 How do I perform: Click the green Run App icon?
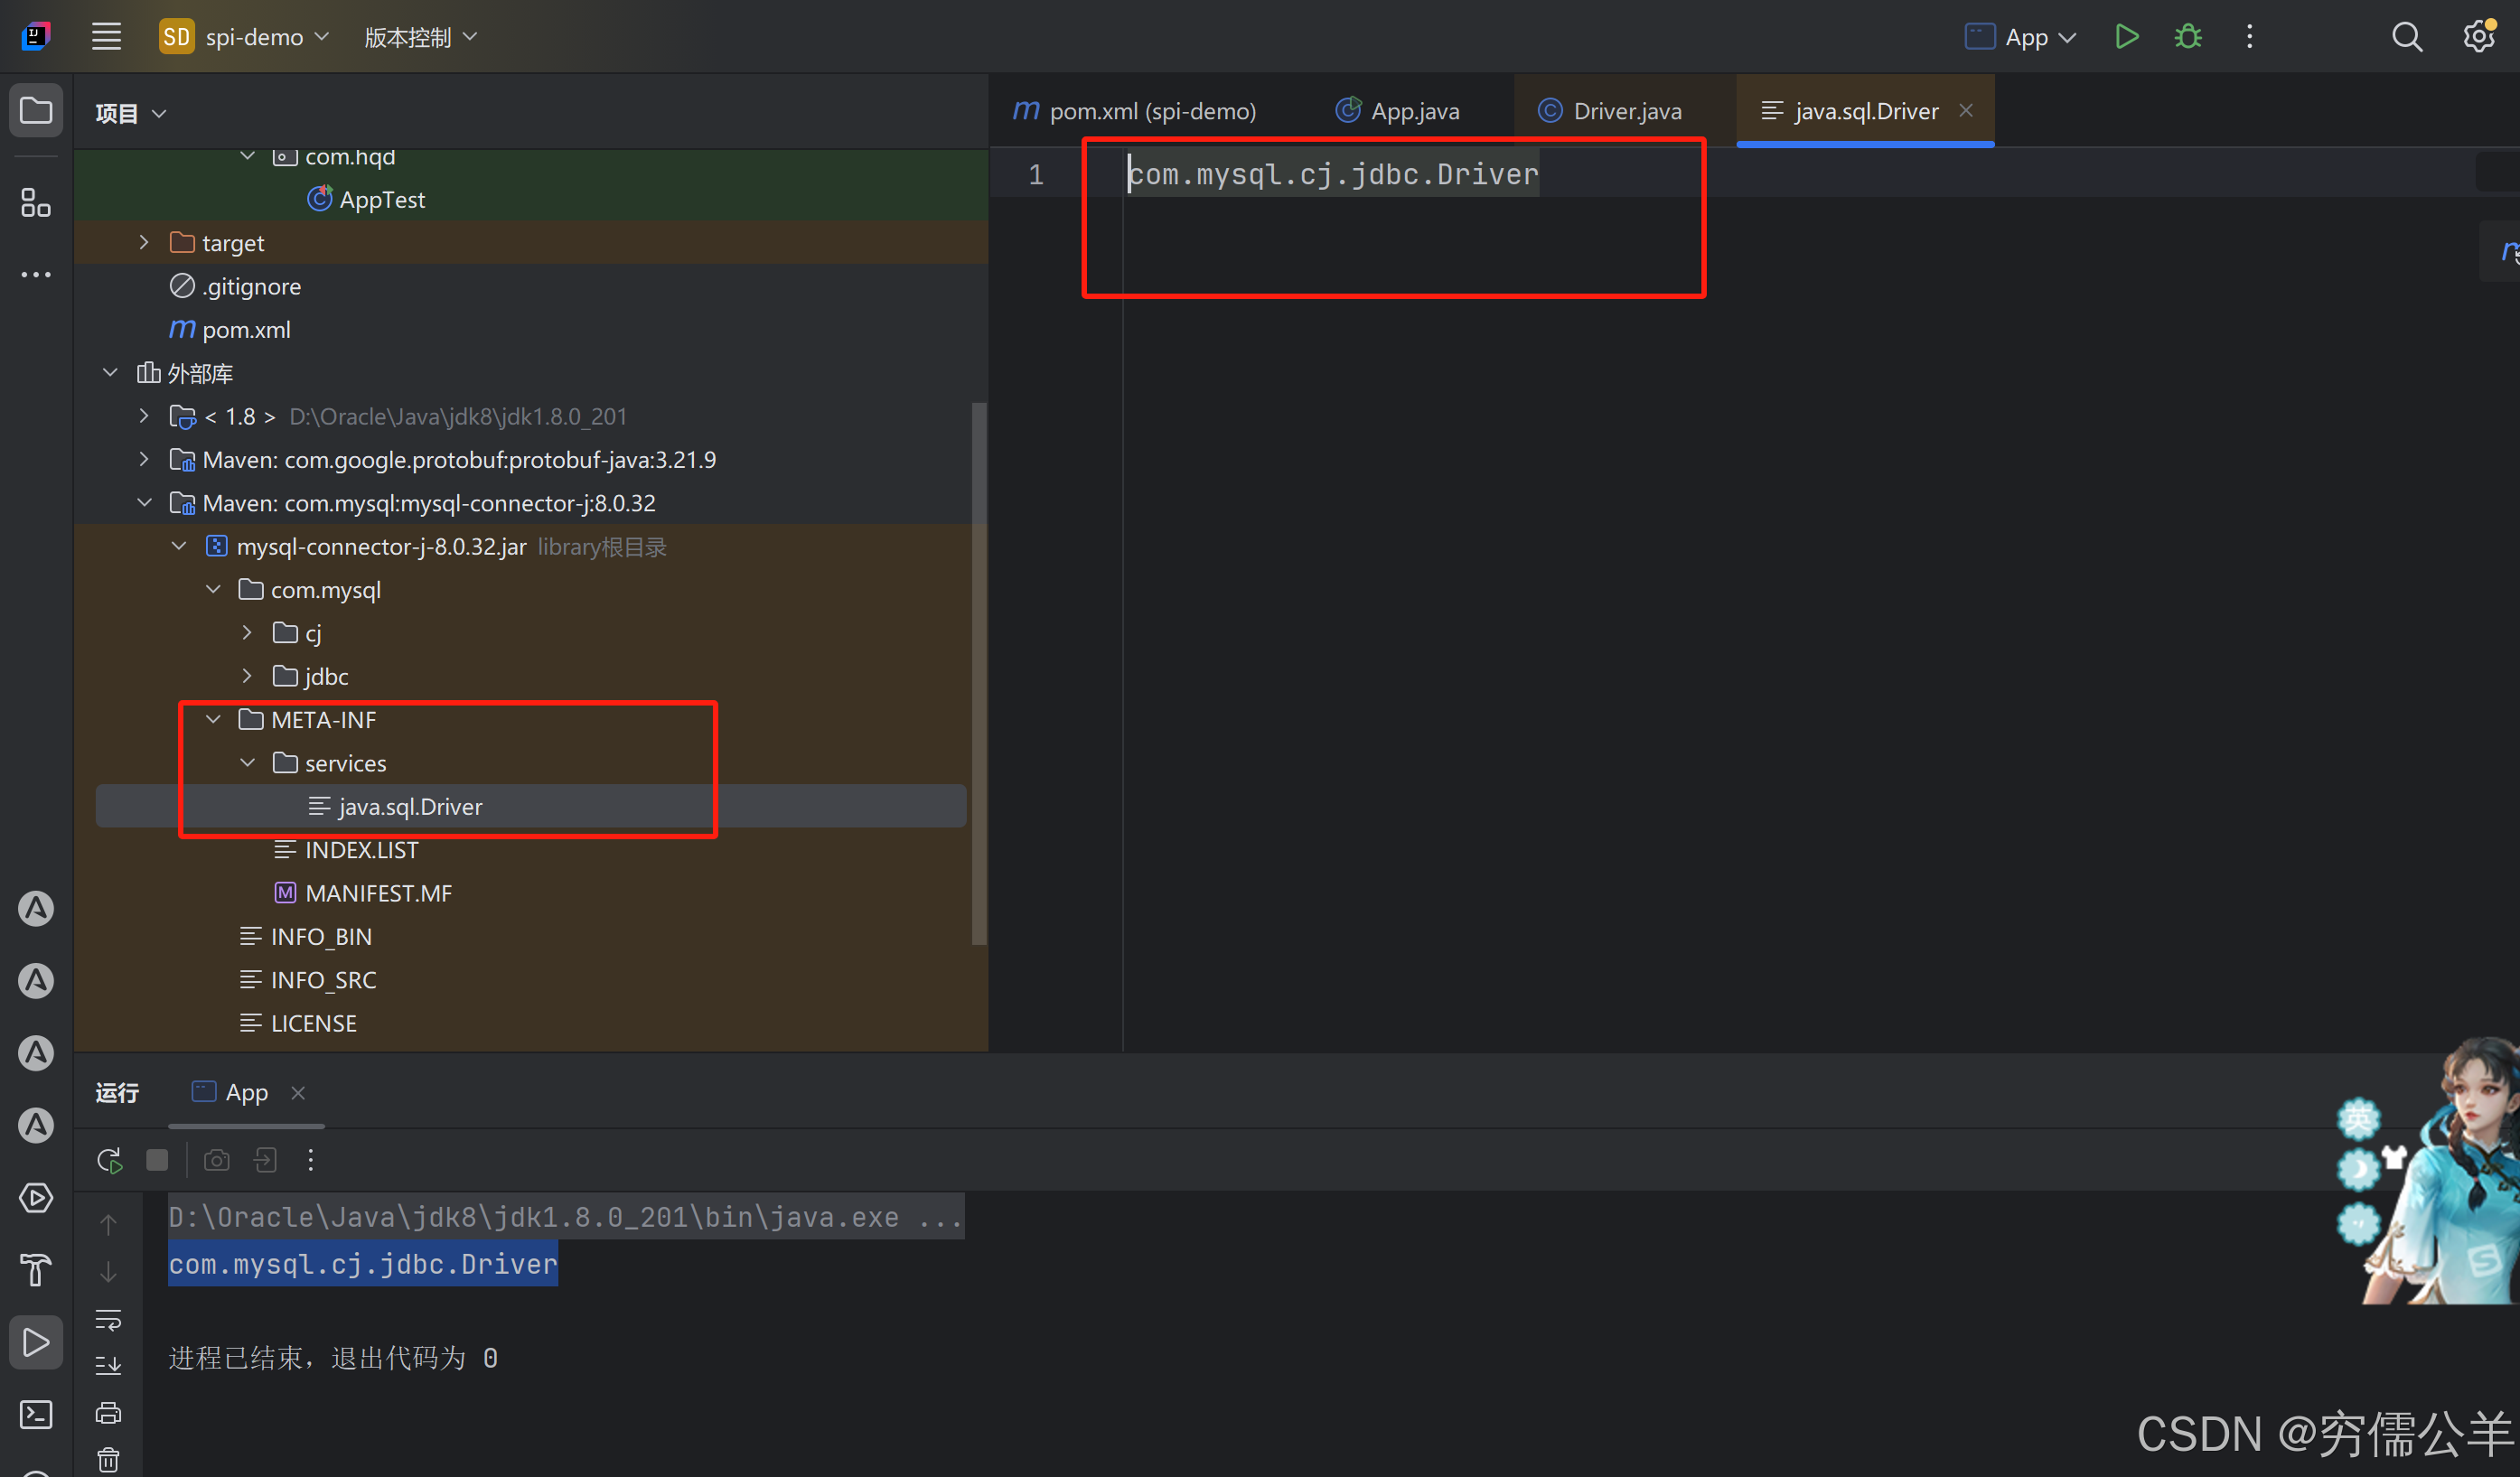pos(2126,37)
